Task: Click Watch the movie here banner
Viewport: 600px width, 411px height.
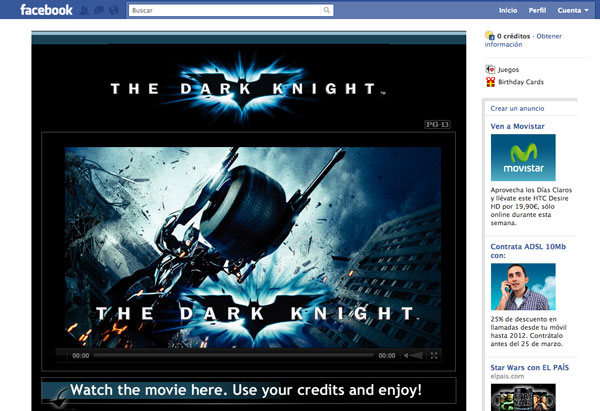Action: (x=249, y=391)
